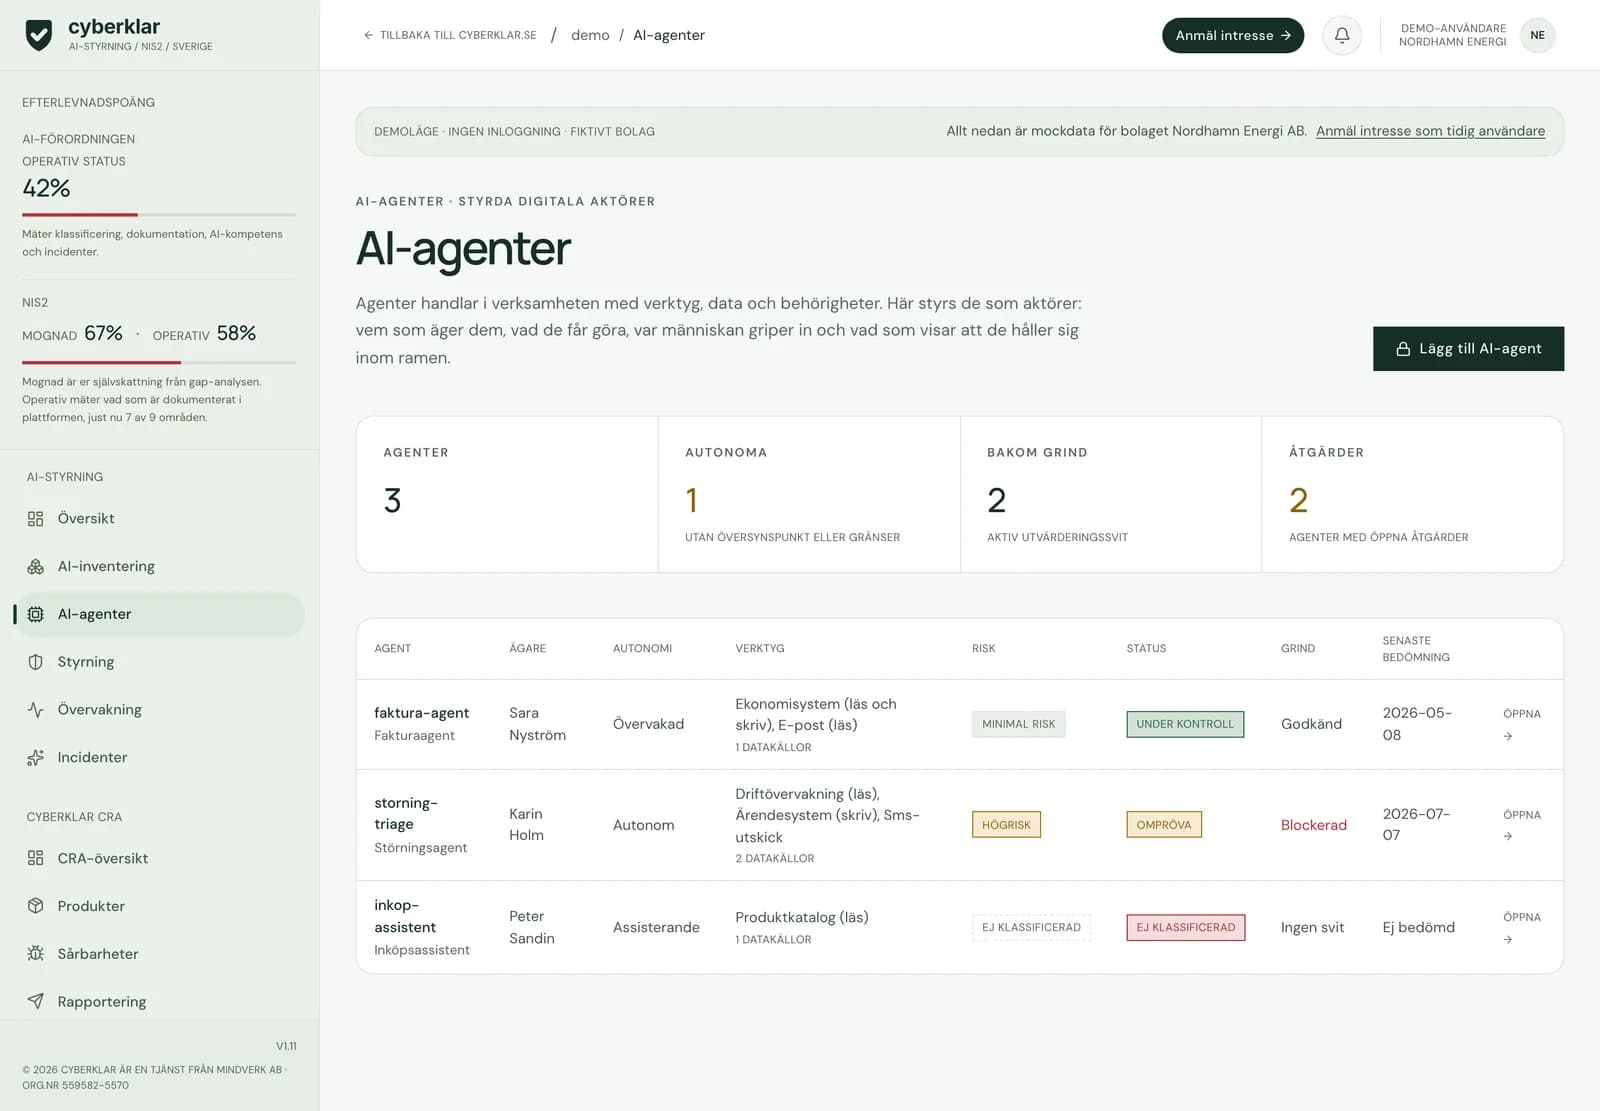Image resolution: width=1600 pixels, height=1111 pixels.
Task: Click the AI-agenter chip icon
Action: (36, 614)
